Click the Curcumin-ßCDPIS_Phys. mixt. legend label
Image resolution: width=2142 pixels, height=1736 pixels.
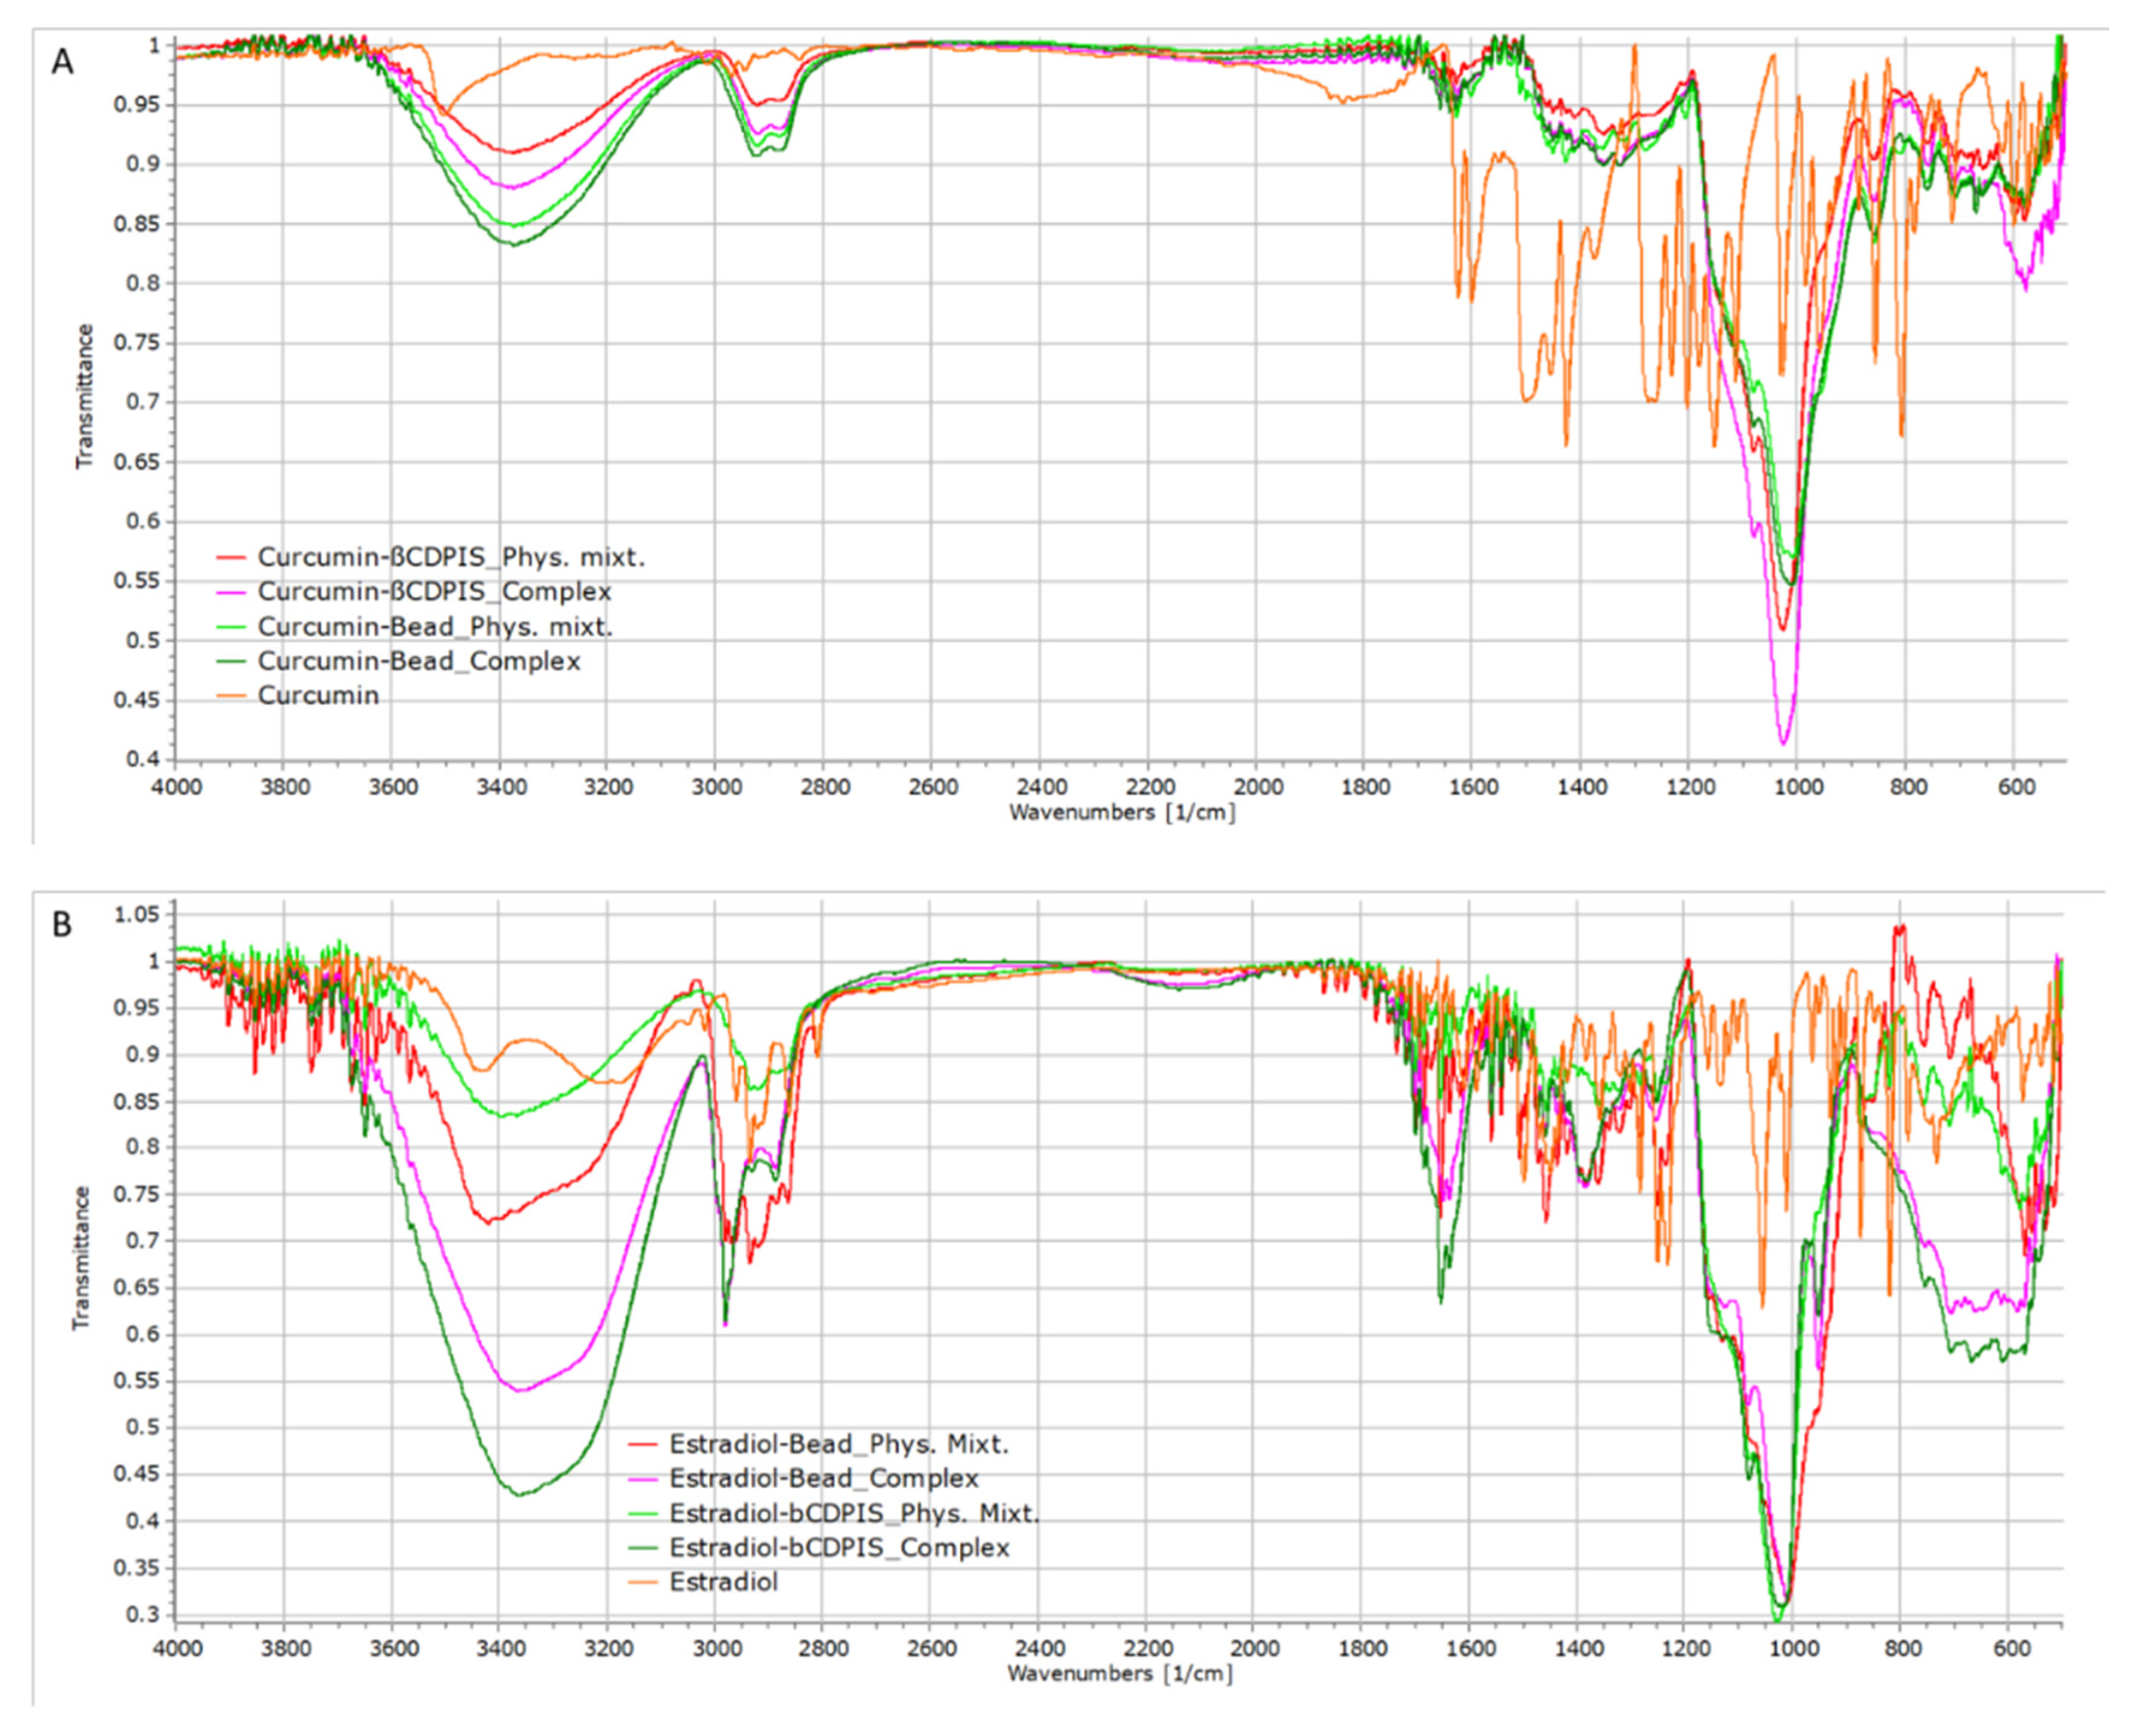tap(451, 557)
